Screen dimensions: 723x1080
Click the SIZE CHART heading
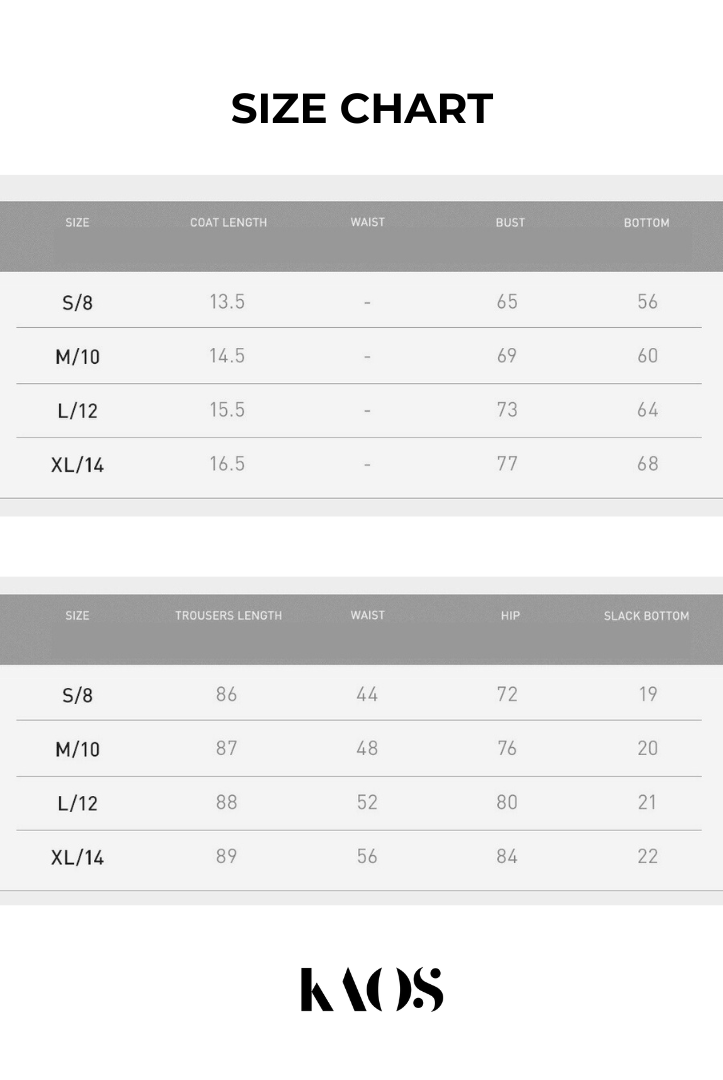coord(362,109)
